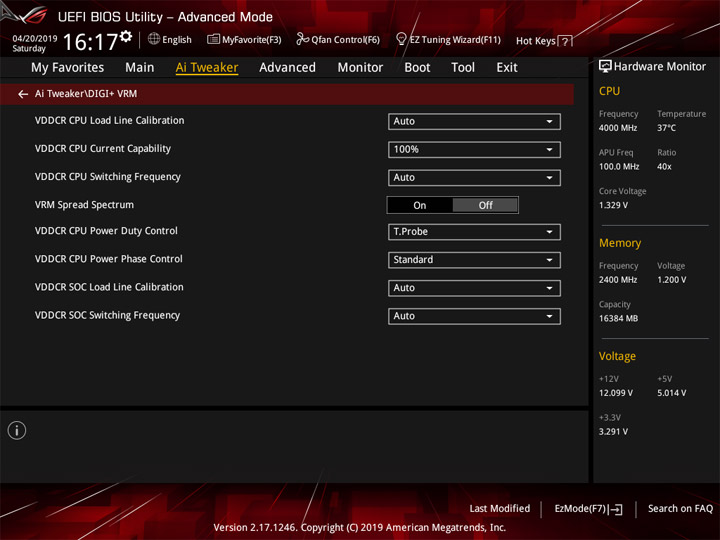720x540 pixels.
Task: Click the 37°C temperature value
Action: (666, 128)
